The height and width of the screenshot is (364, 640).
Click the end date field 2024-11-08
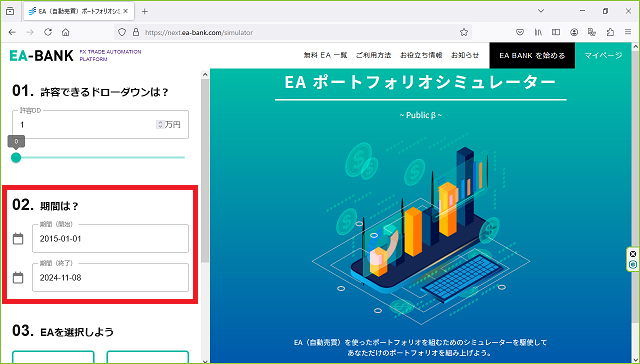(111, 278)
